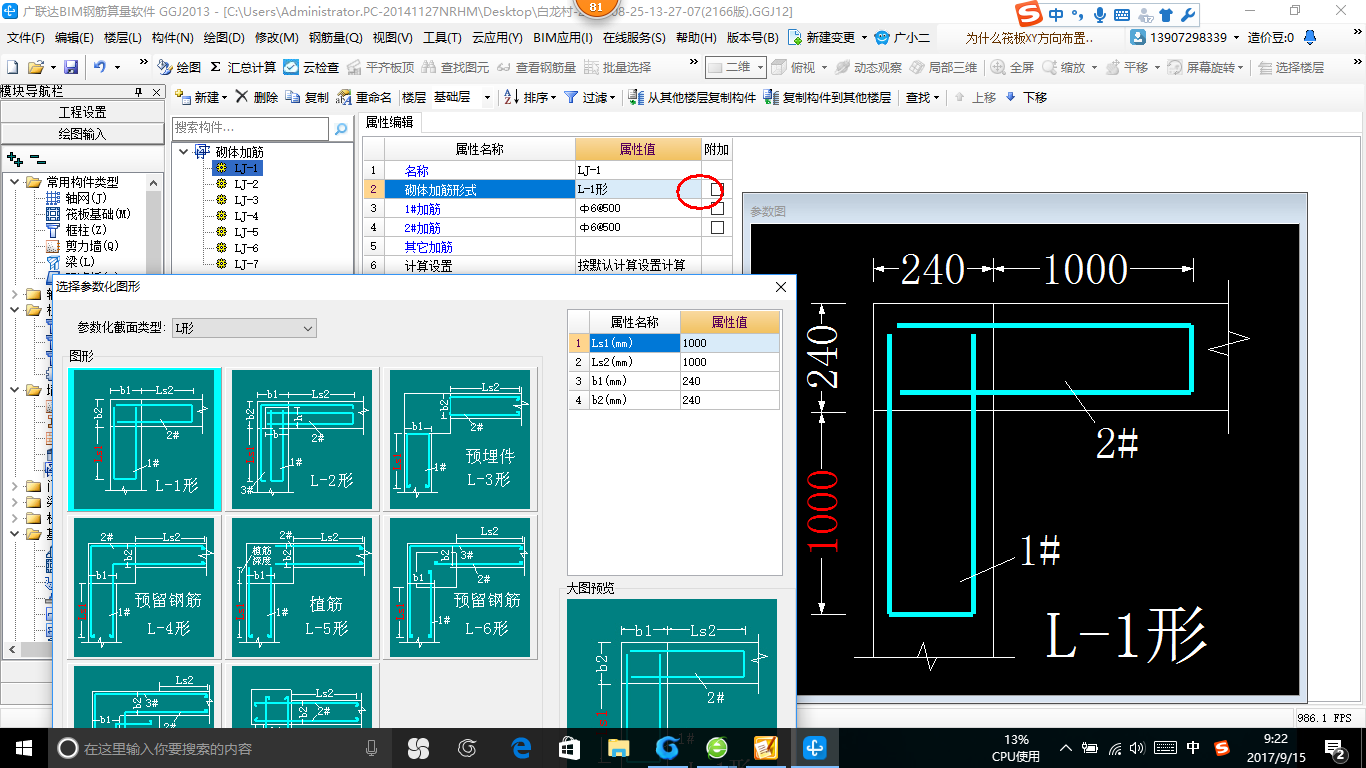The height and width of the screenshot is (768, 1366).
Task: Select the 预埋件 L-3形 thumbnail
Action: 460,439
